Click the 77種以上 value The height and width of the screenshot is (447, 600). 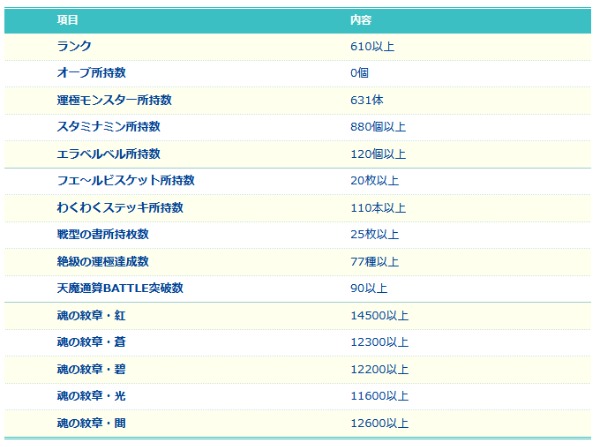pyautogui.click(x=375, y=262)
